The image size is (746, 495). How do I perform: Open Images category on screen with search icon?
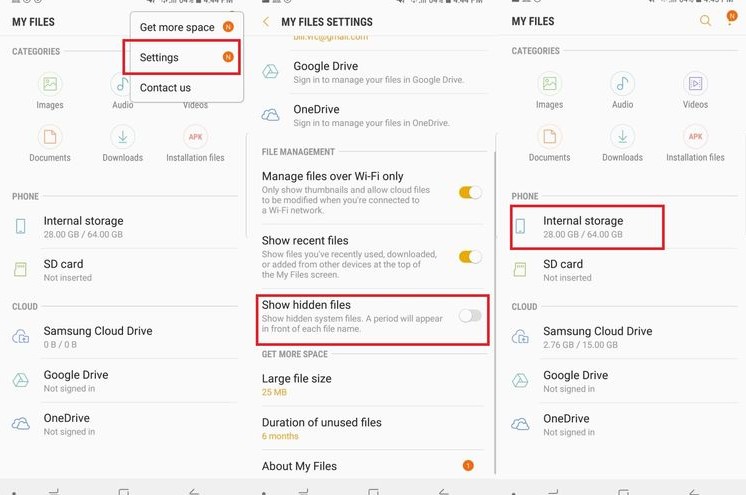550,90
